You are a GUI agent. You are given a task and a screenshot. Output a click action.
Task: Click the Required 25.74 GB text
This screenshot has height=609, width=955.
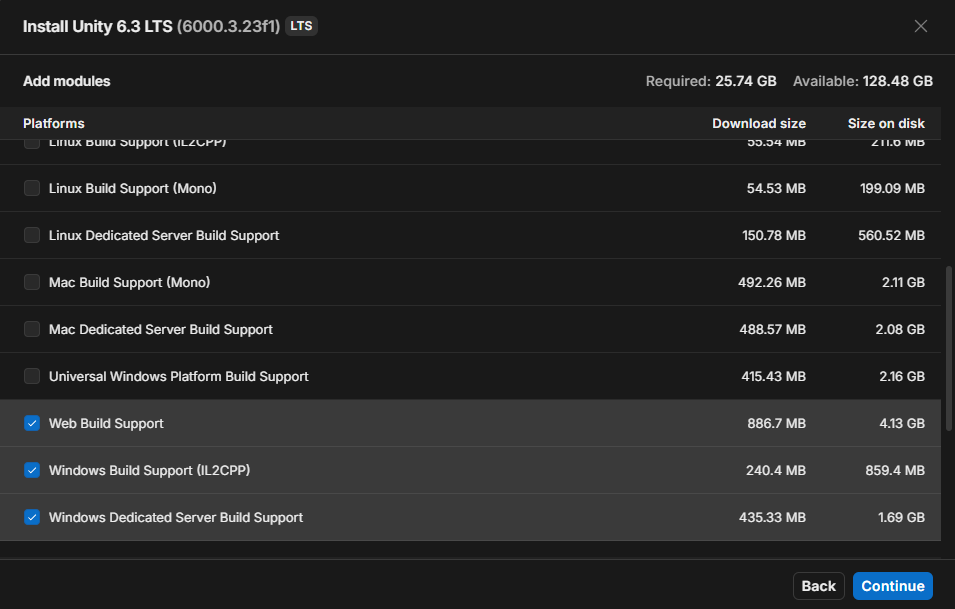(711, 81)
